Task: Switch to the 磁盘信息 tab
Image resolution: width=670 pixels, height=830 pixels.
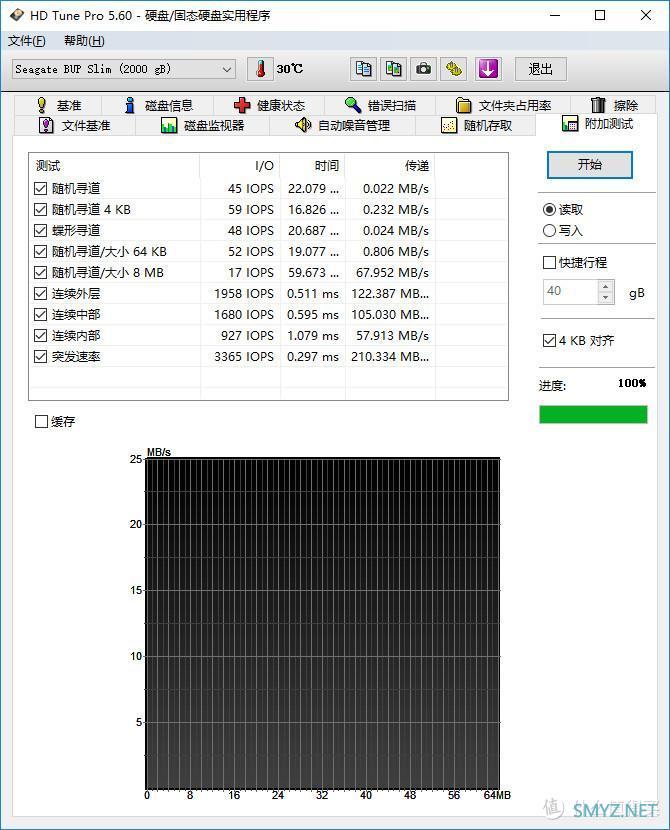Action: pyautogui.click(x=158, y=105)
